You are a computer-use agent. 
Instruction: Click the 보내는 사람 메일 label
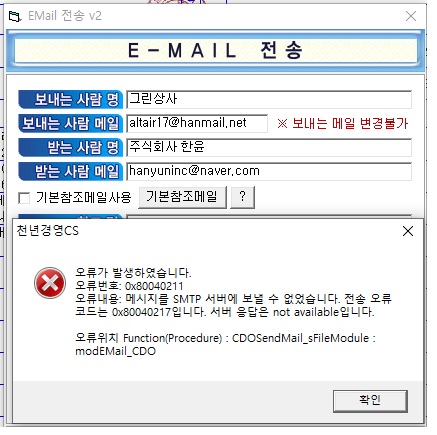[x=71, y=123]
